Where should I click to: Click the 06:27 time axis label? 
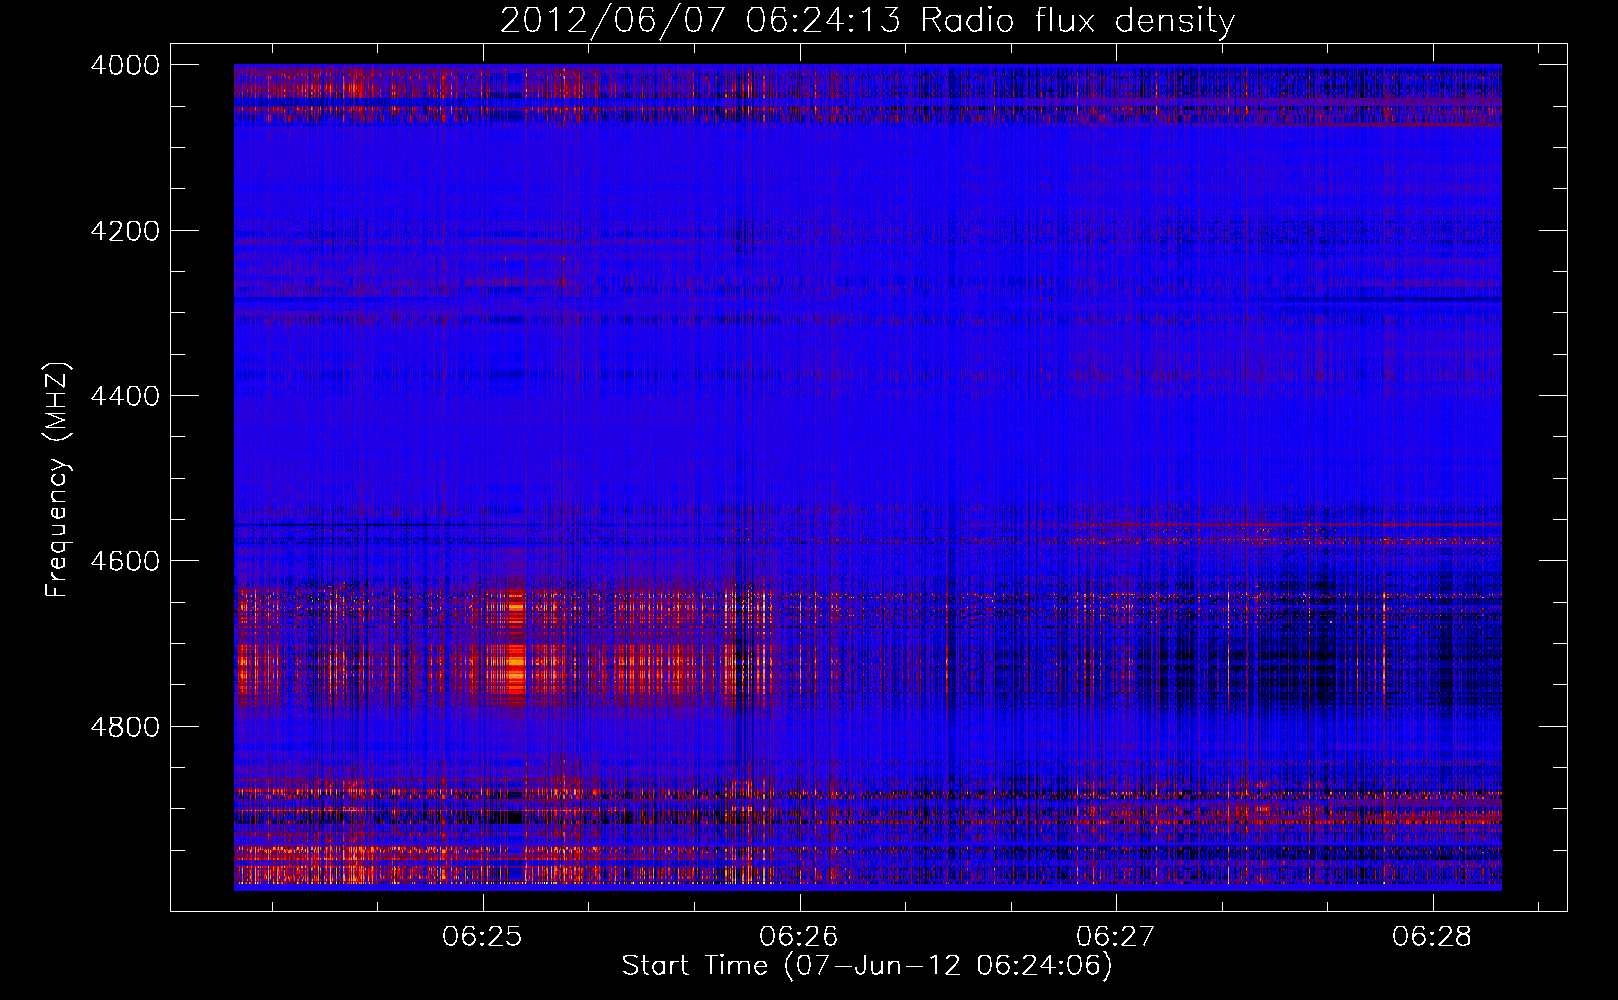tap(1115, 937)
